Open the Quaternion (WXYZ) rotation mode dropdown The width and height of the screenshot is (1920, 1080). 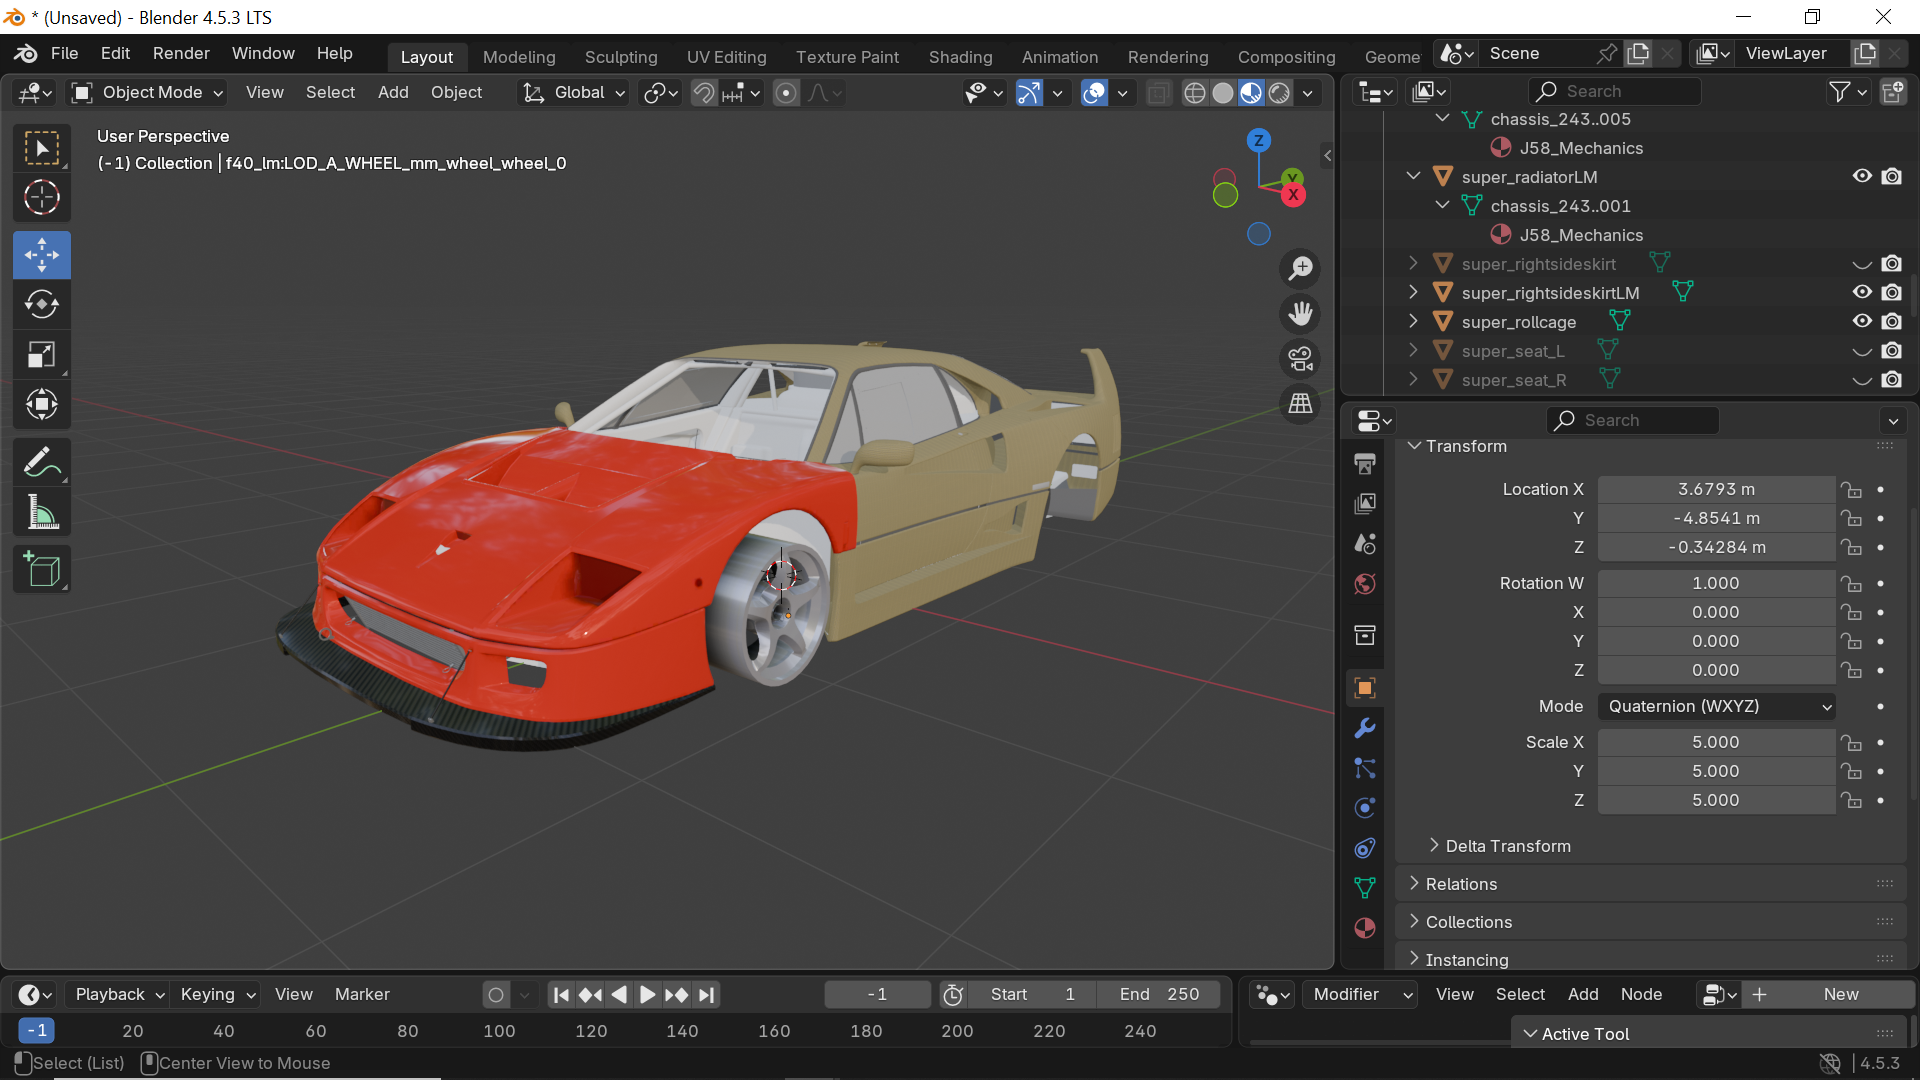coord(1716,706)
